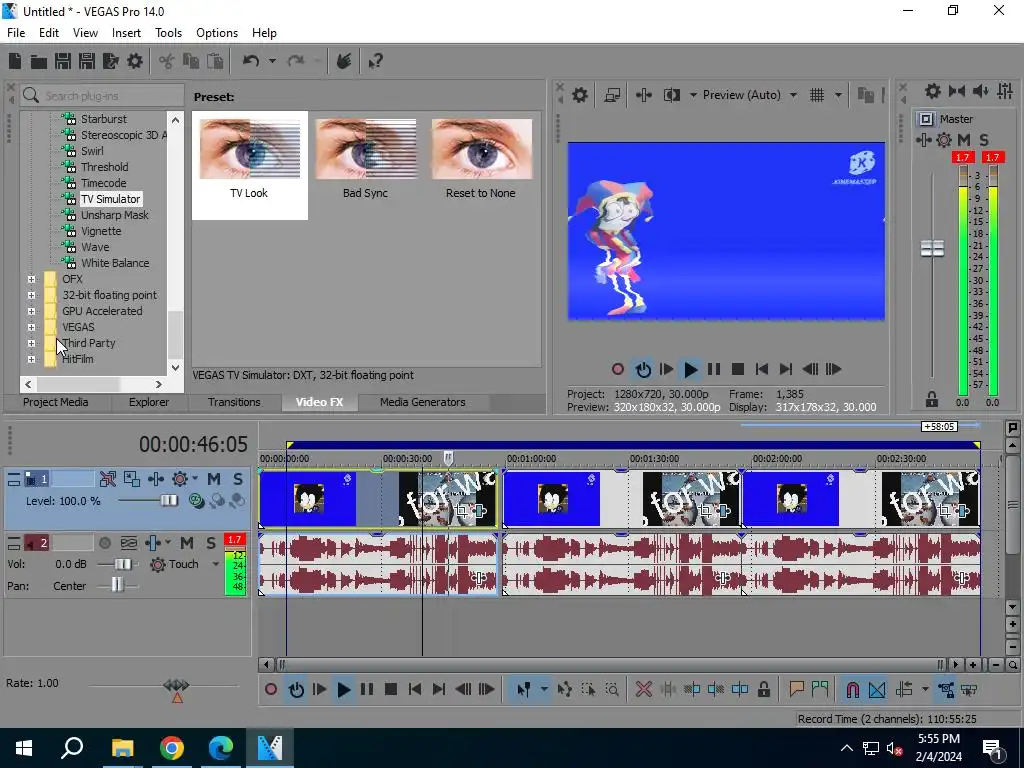
Task: Click Go to End in preview transport
Action: point(786,370)
